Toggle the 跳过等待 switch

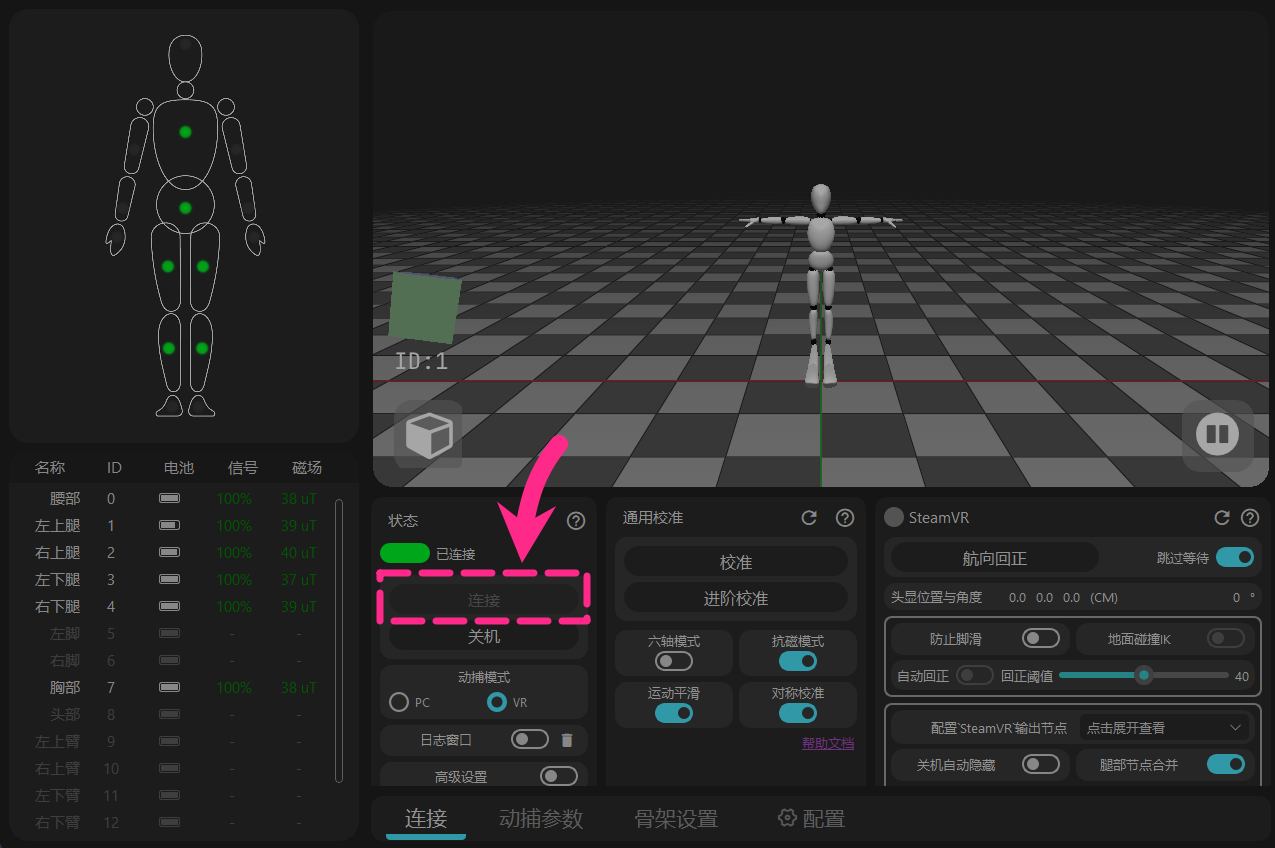point(1235,557)
